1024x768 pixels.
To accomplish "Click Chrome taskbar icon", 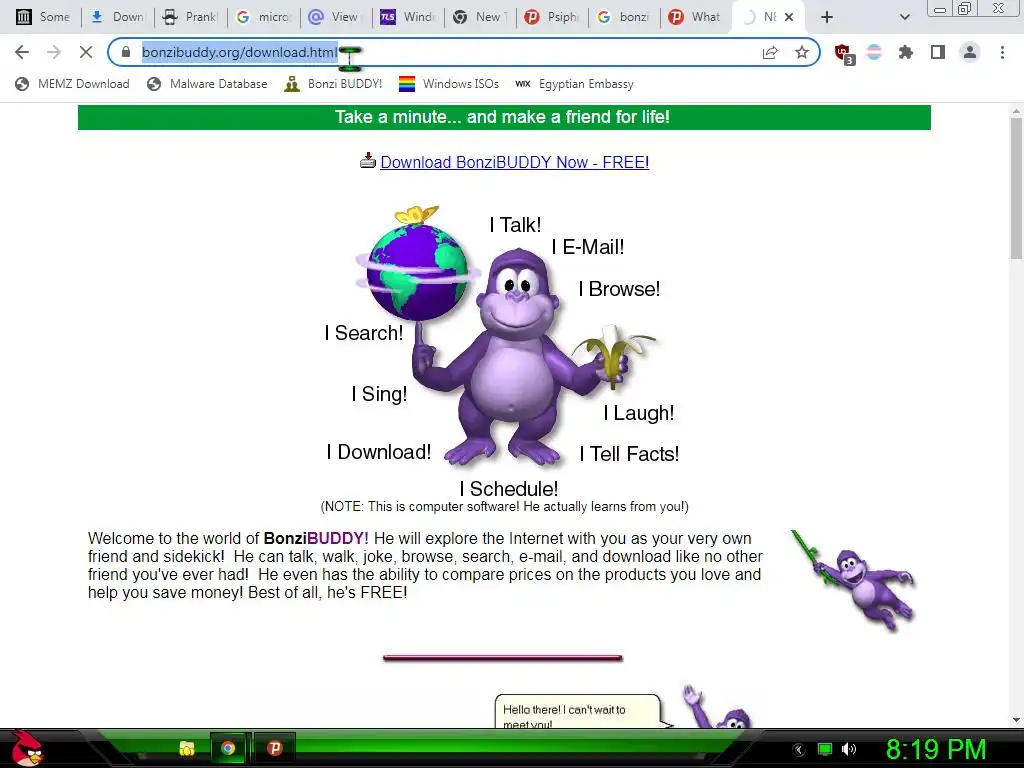I will [x=228, y=748].
